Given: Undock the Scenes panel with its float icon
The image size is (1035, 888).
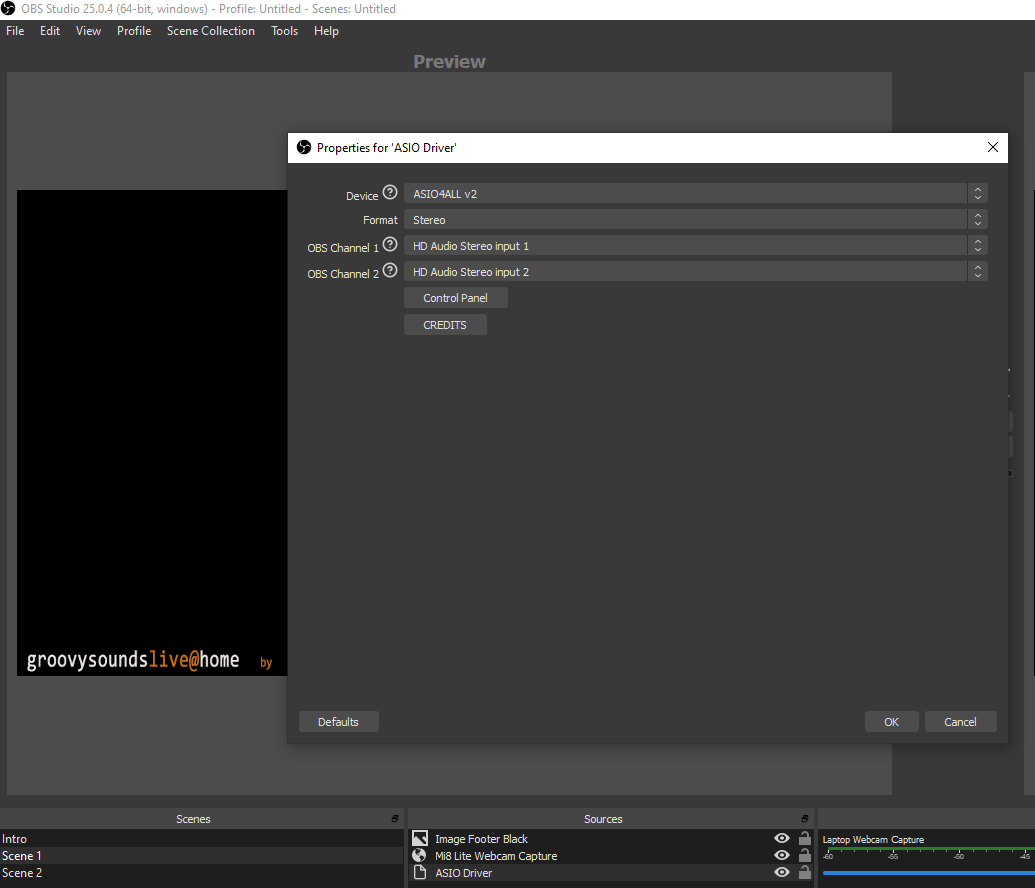Looking at the screenshot, I should (x=395, y=819).
